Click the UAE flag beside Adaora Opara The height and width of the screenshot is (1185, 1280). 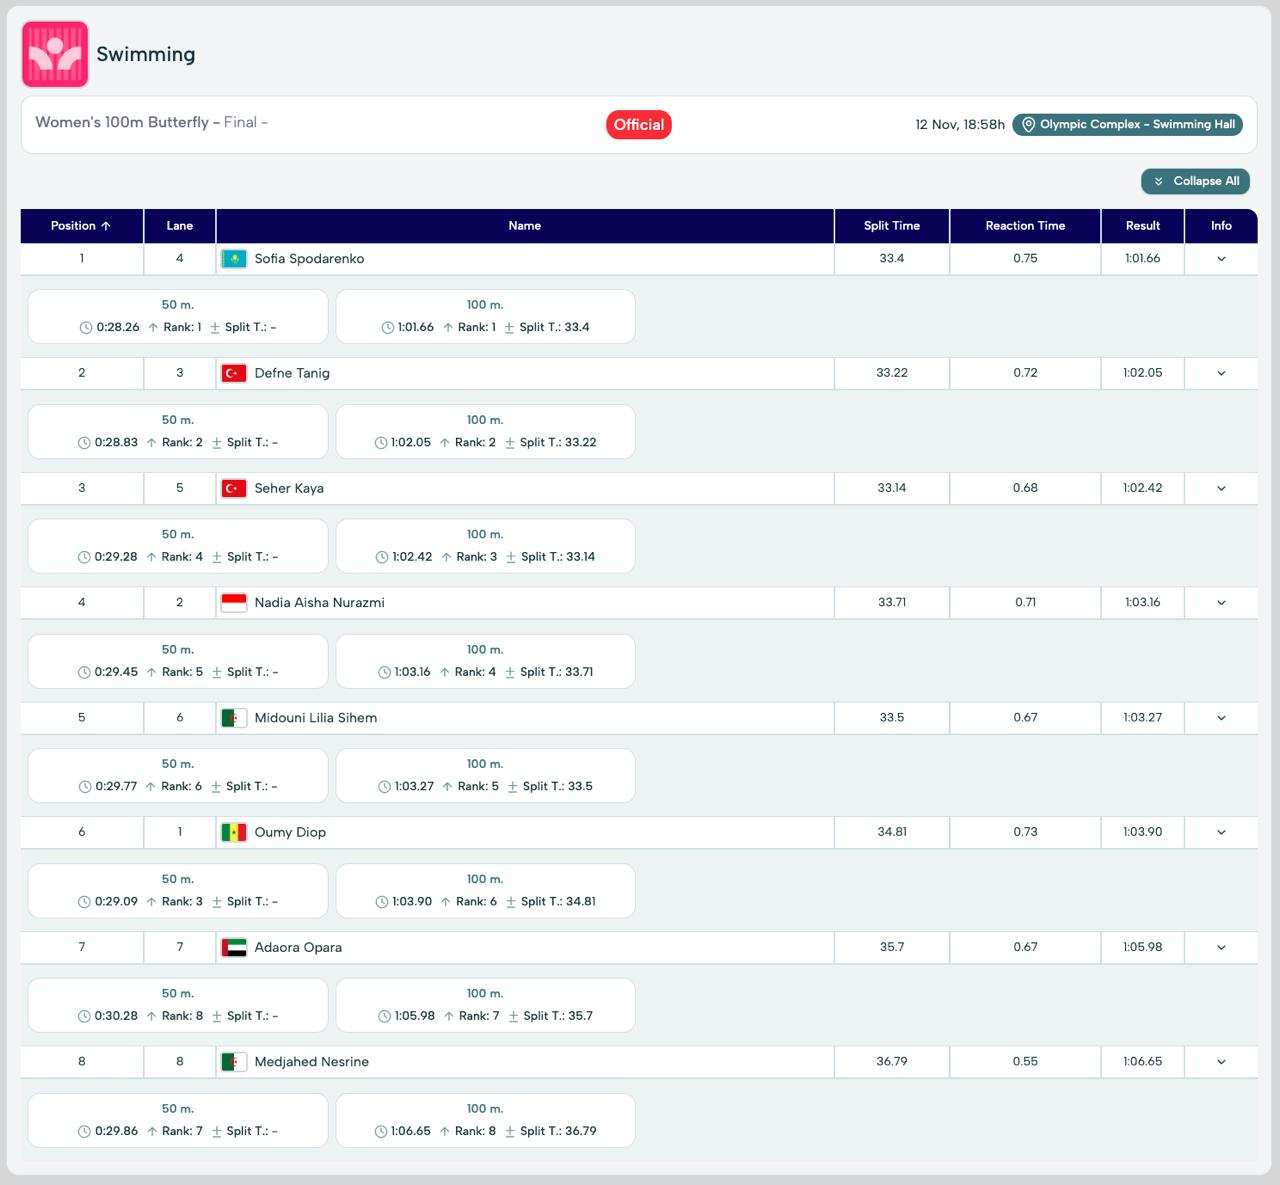pyautogui.click(x=233, y=947)
